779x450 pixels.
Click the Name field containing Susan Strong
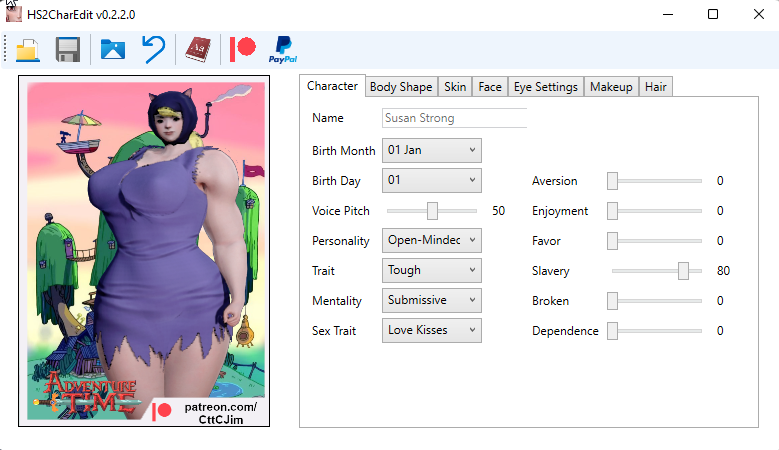(455, 118)
